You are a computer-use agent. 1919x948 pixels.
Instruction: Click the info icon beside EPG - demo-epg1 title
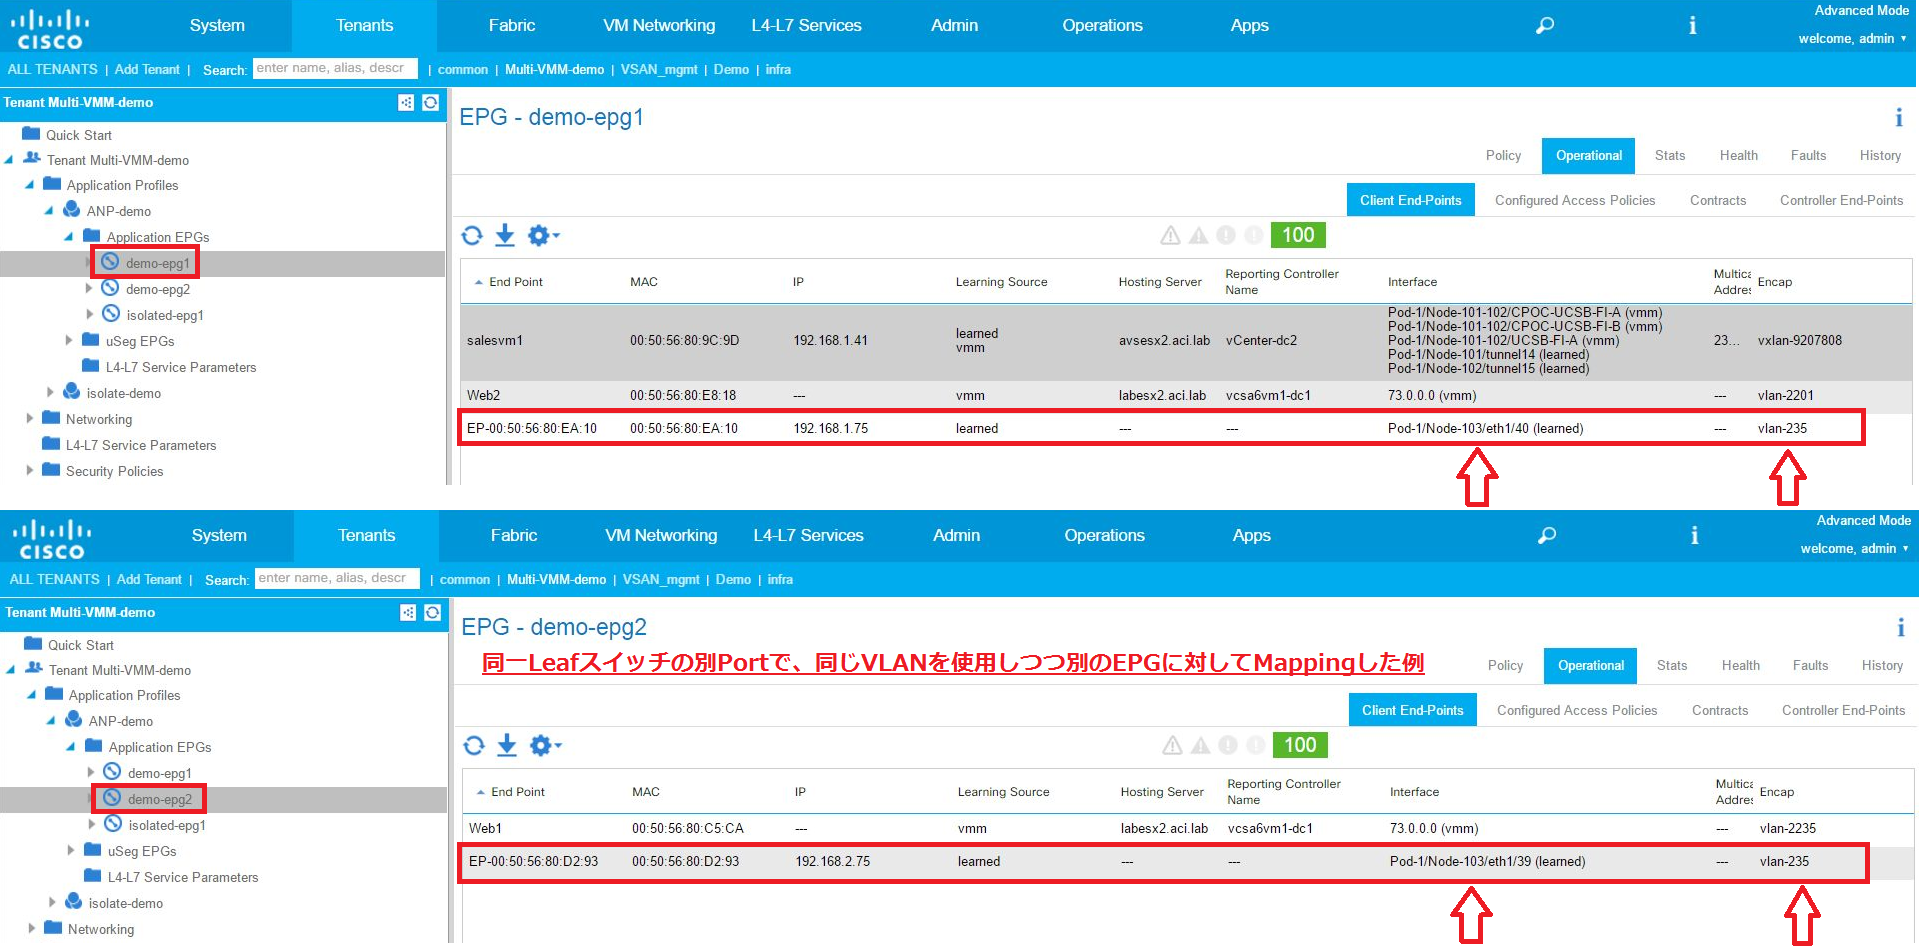(x=1898, y=117)
